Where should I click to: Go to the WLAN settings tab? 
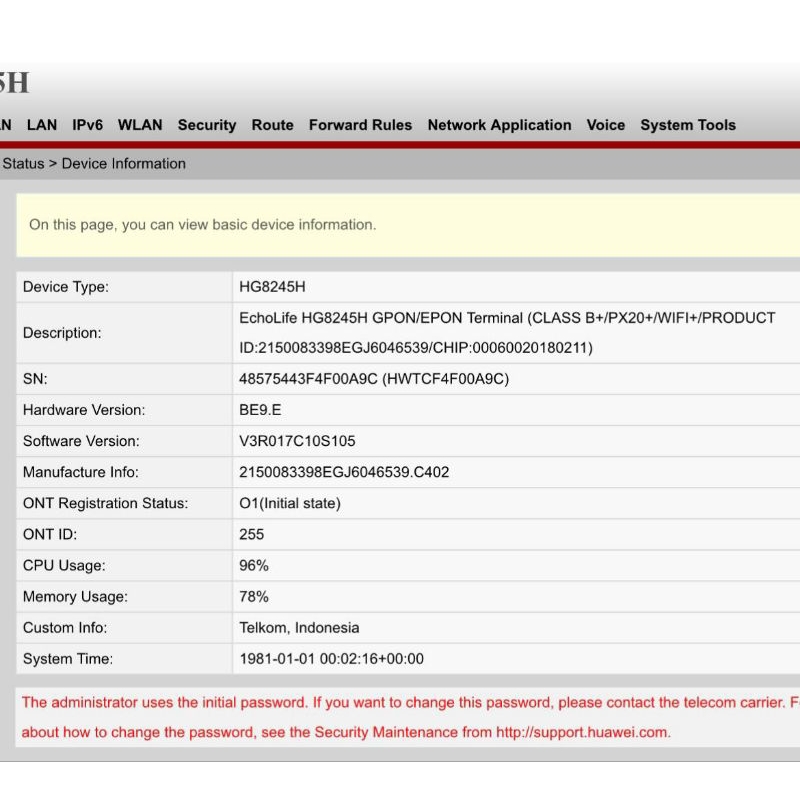[140, 125]
